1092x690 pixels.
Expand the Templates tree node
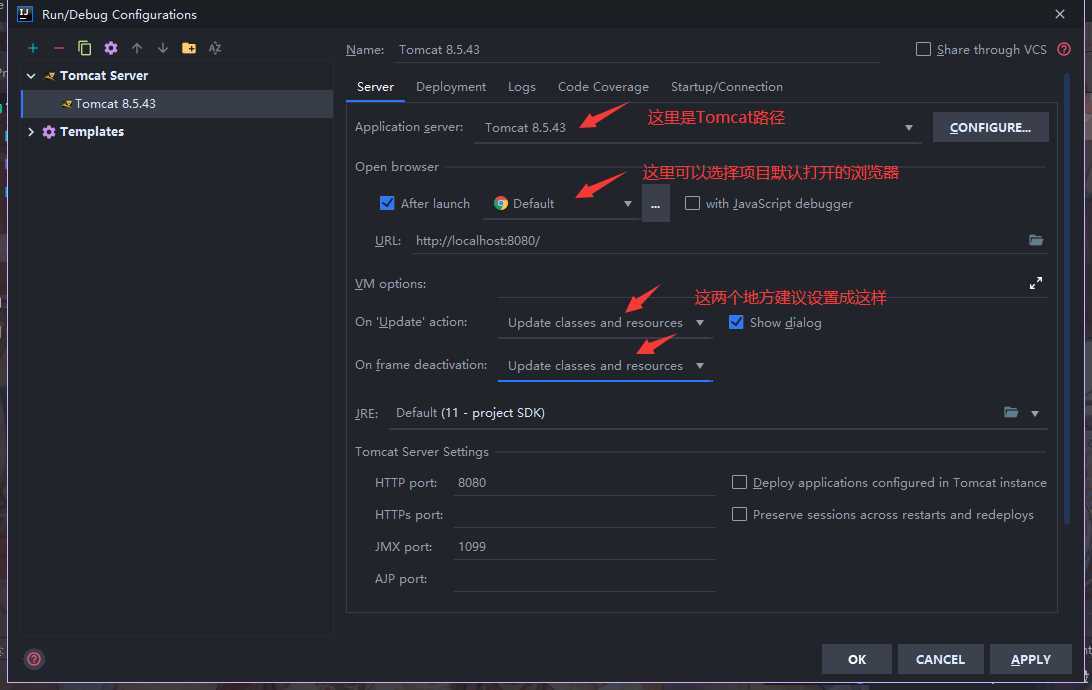(x=31, y=132)
